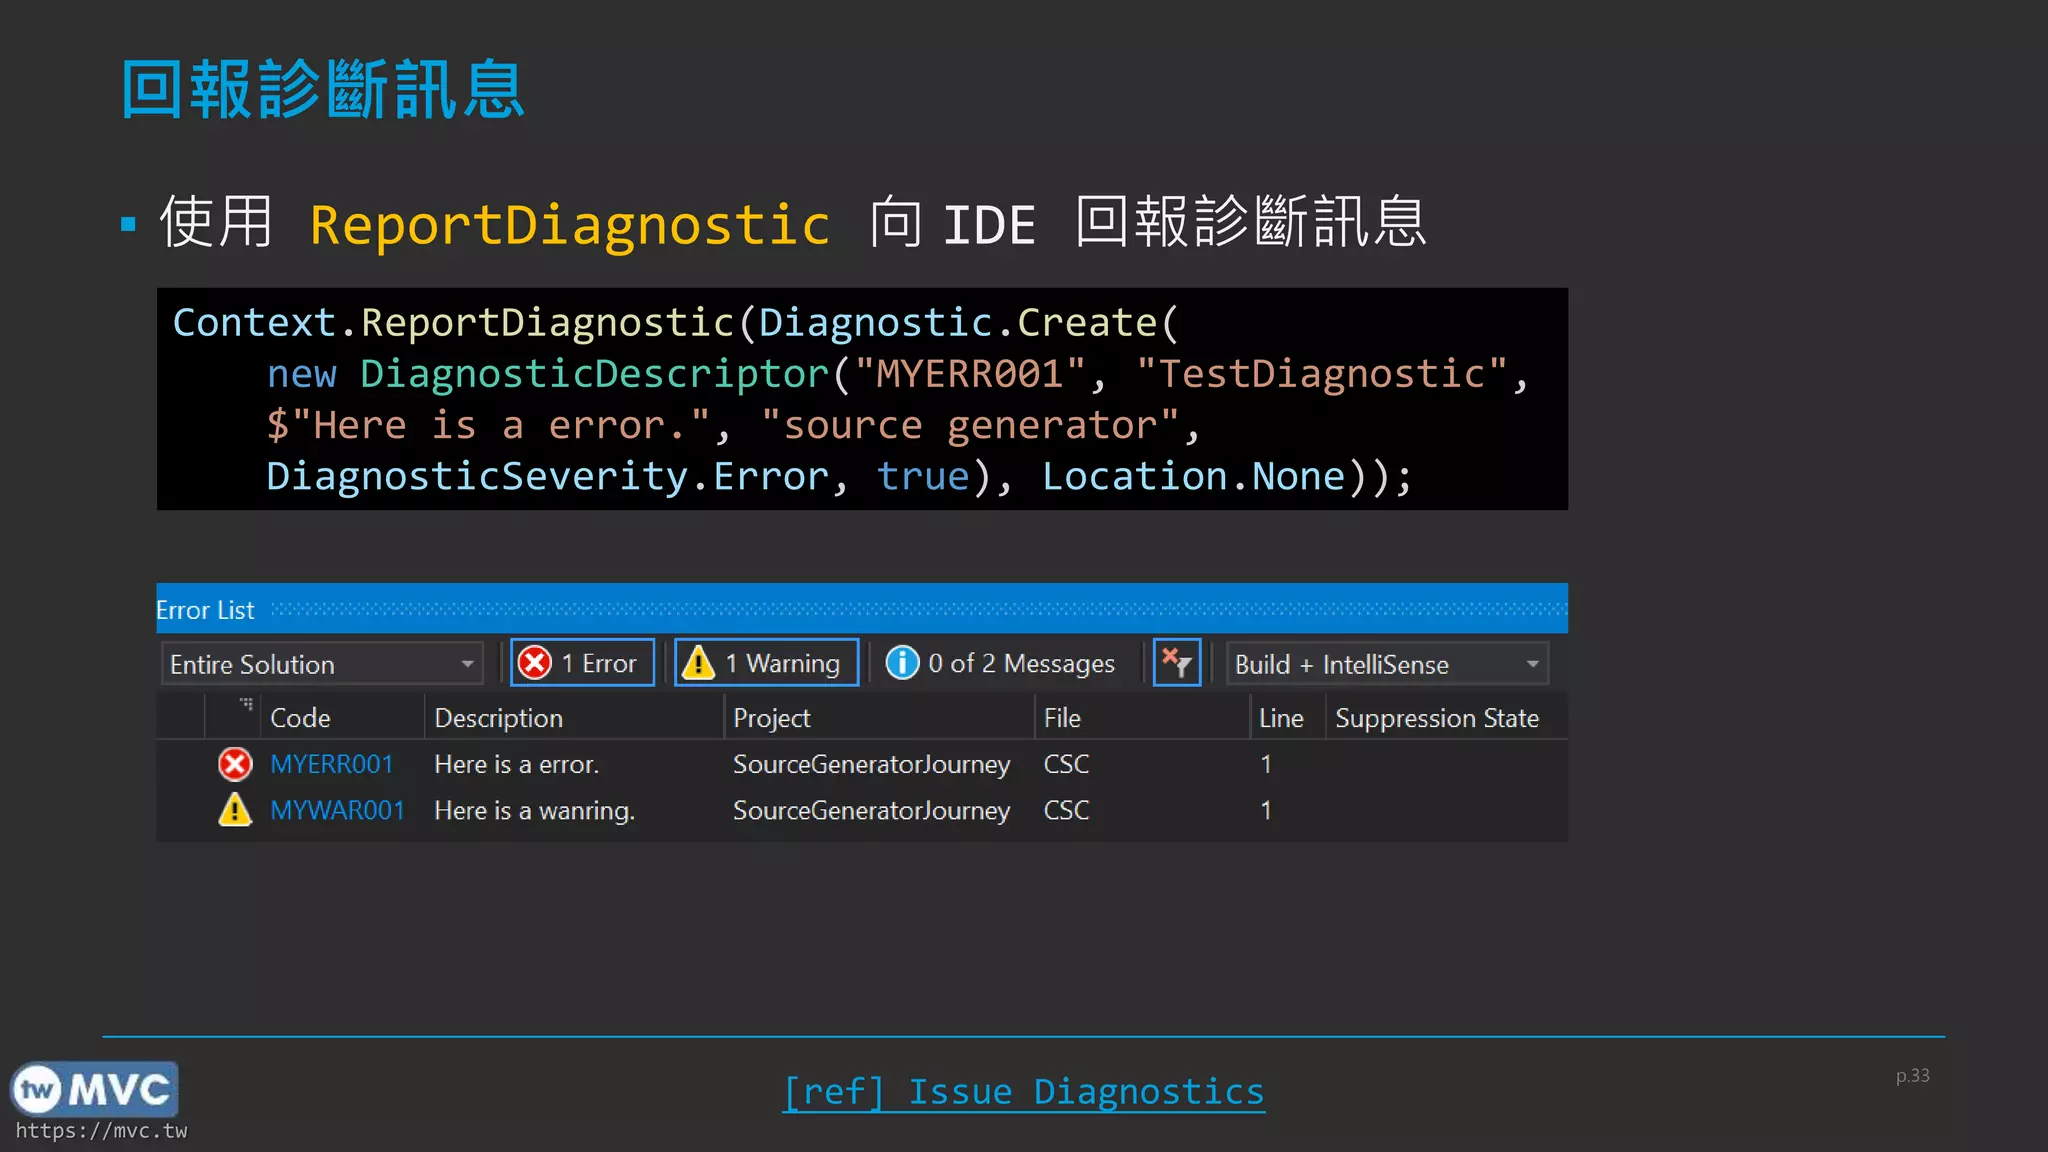Open the Issue Diagnostics reference link
2048x1152 pixels.
click(x=1023, y=1092)
